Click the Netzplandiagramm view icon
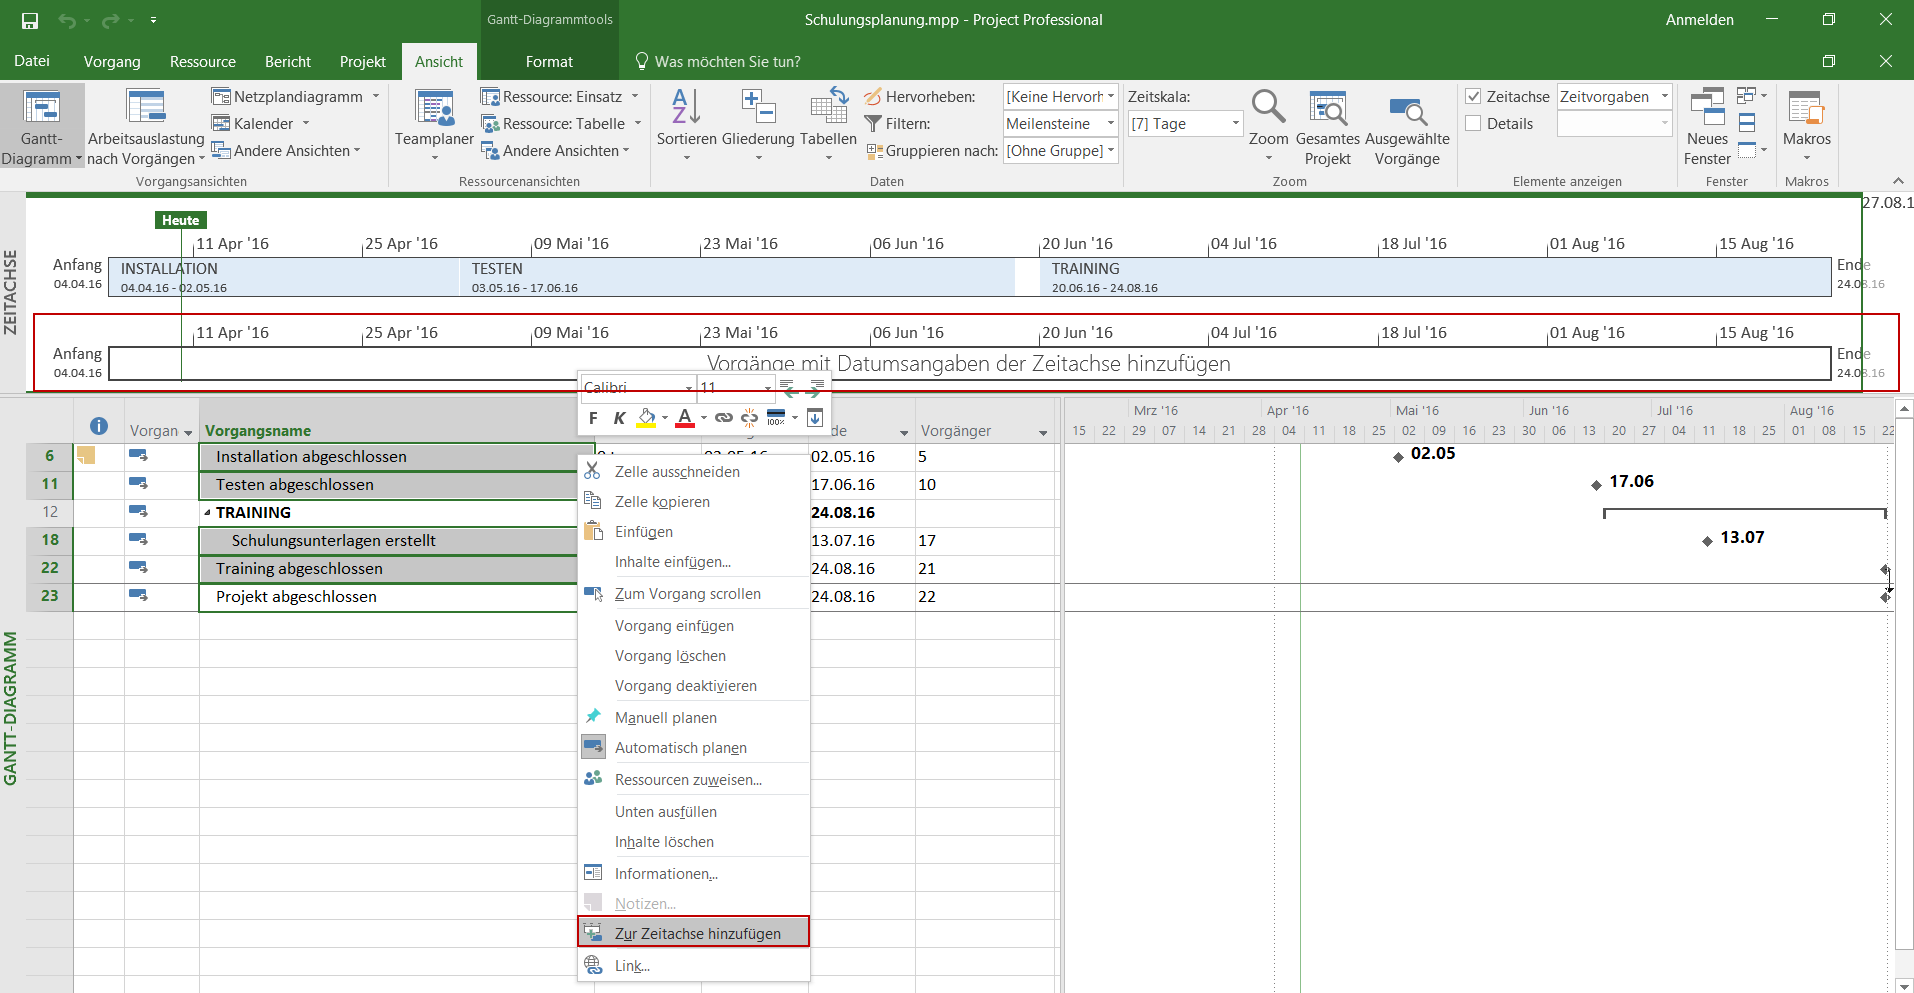 [222, 97]
